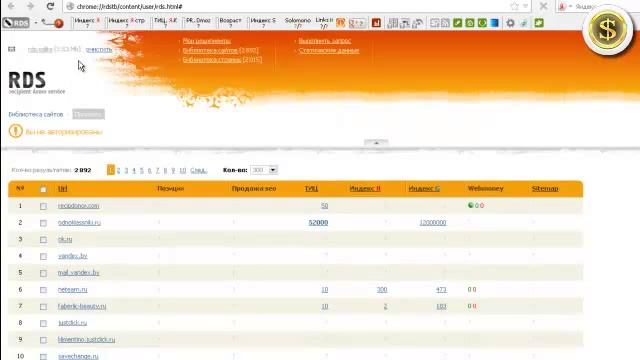Image resolution: width=640 pixels, height=360 pixels.
Task: Tick checkbox for row 3 ok.ru
Action: pyautogui.click(x=43, y=240)
